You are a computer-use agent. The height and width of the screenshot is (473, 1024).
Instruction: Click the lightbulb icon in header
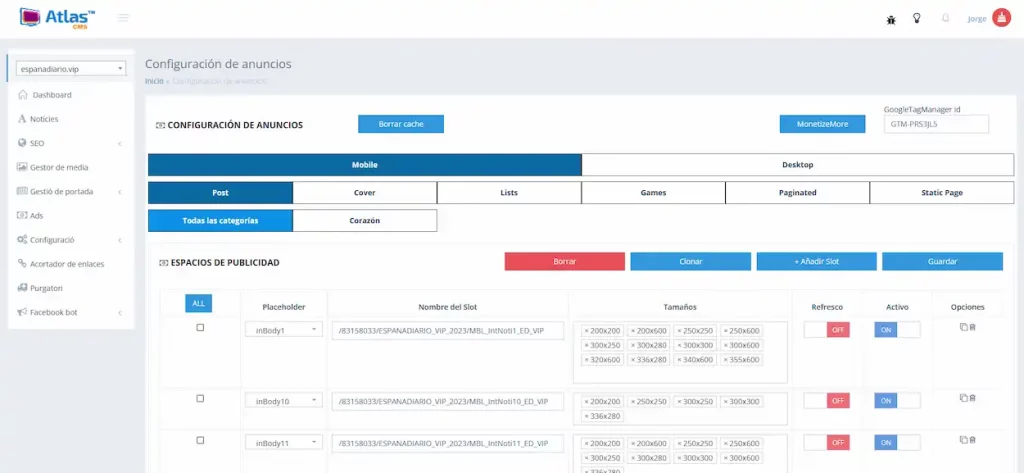point(916,18)
